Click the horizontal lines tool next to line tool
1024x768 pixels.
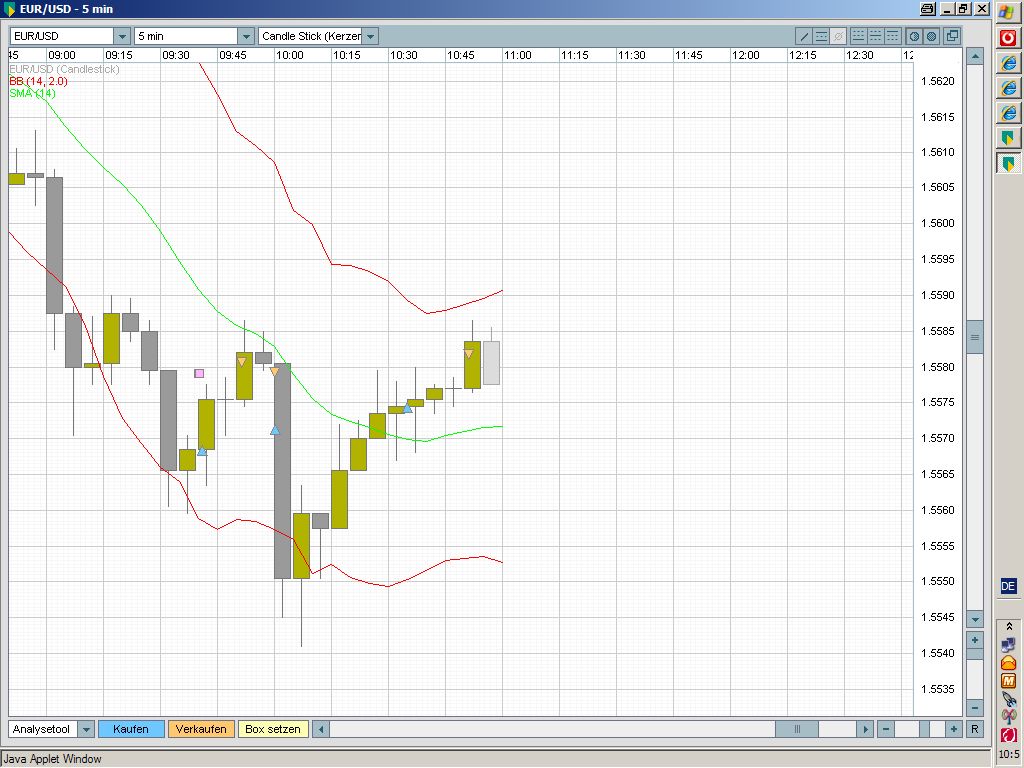(821, 36)
